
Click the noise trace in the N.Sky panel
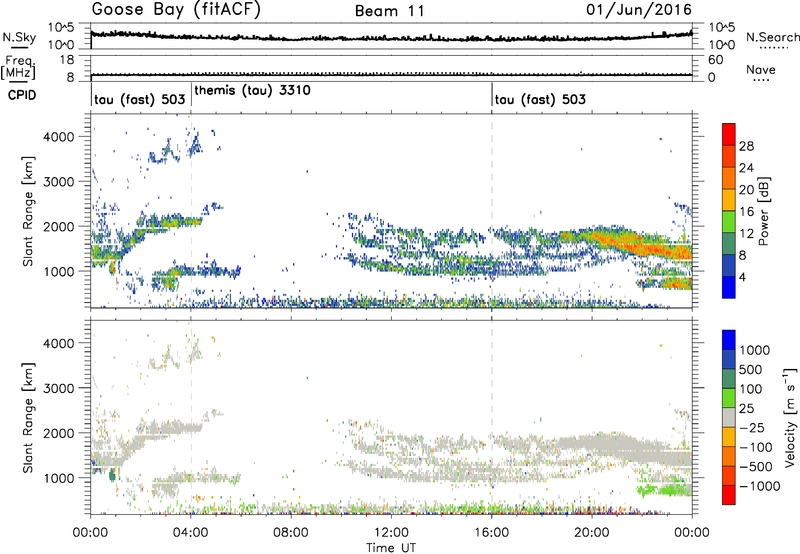coord(391,38)
